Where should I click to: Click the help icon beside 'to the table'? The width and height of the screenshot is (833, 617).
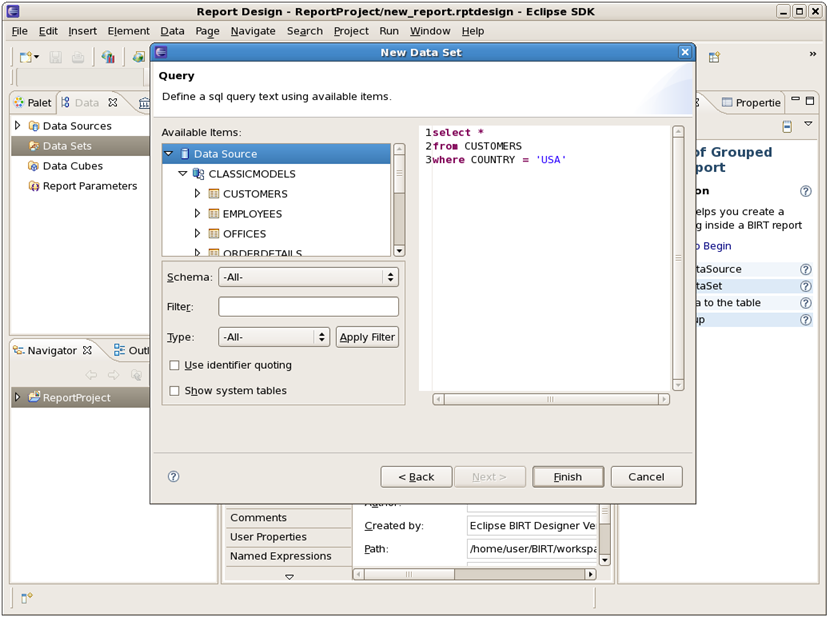tap(805, 303)
